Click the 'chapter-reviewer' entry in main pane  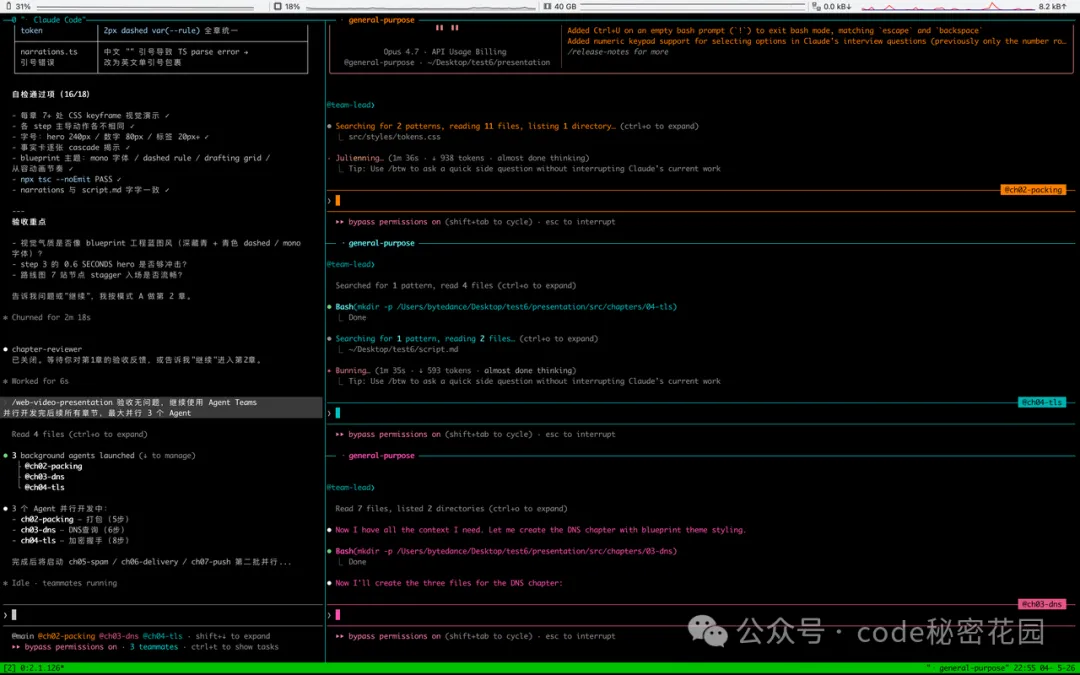[47, 349]
